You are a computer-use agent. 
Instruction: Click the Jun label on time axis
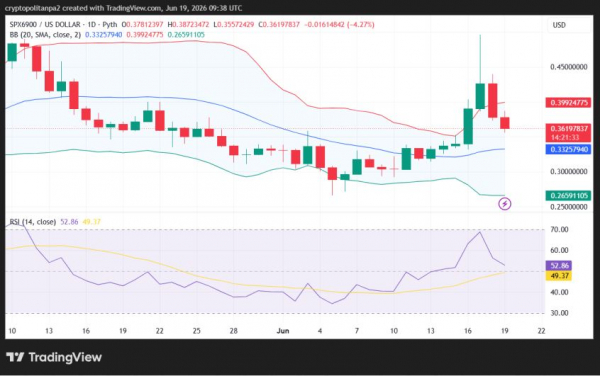283,331
